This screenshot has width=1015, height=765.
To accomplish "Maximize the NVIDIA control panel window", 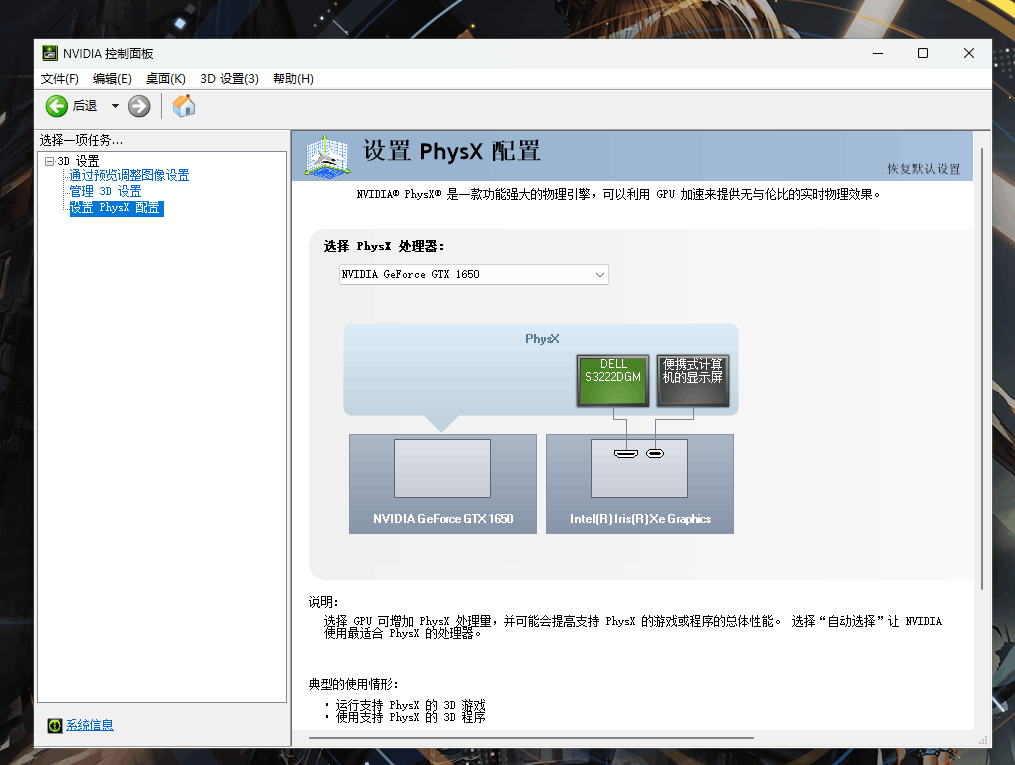I will (x=923, y=54).
